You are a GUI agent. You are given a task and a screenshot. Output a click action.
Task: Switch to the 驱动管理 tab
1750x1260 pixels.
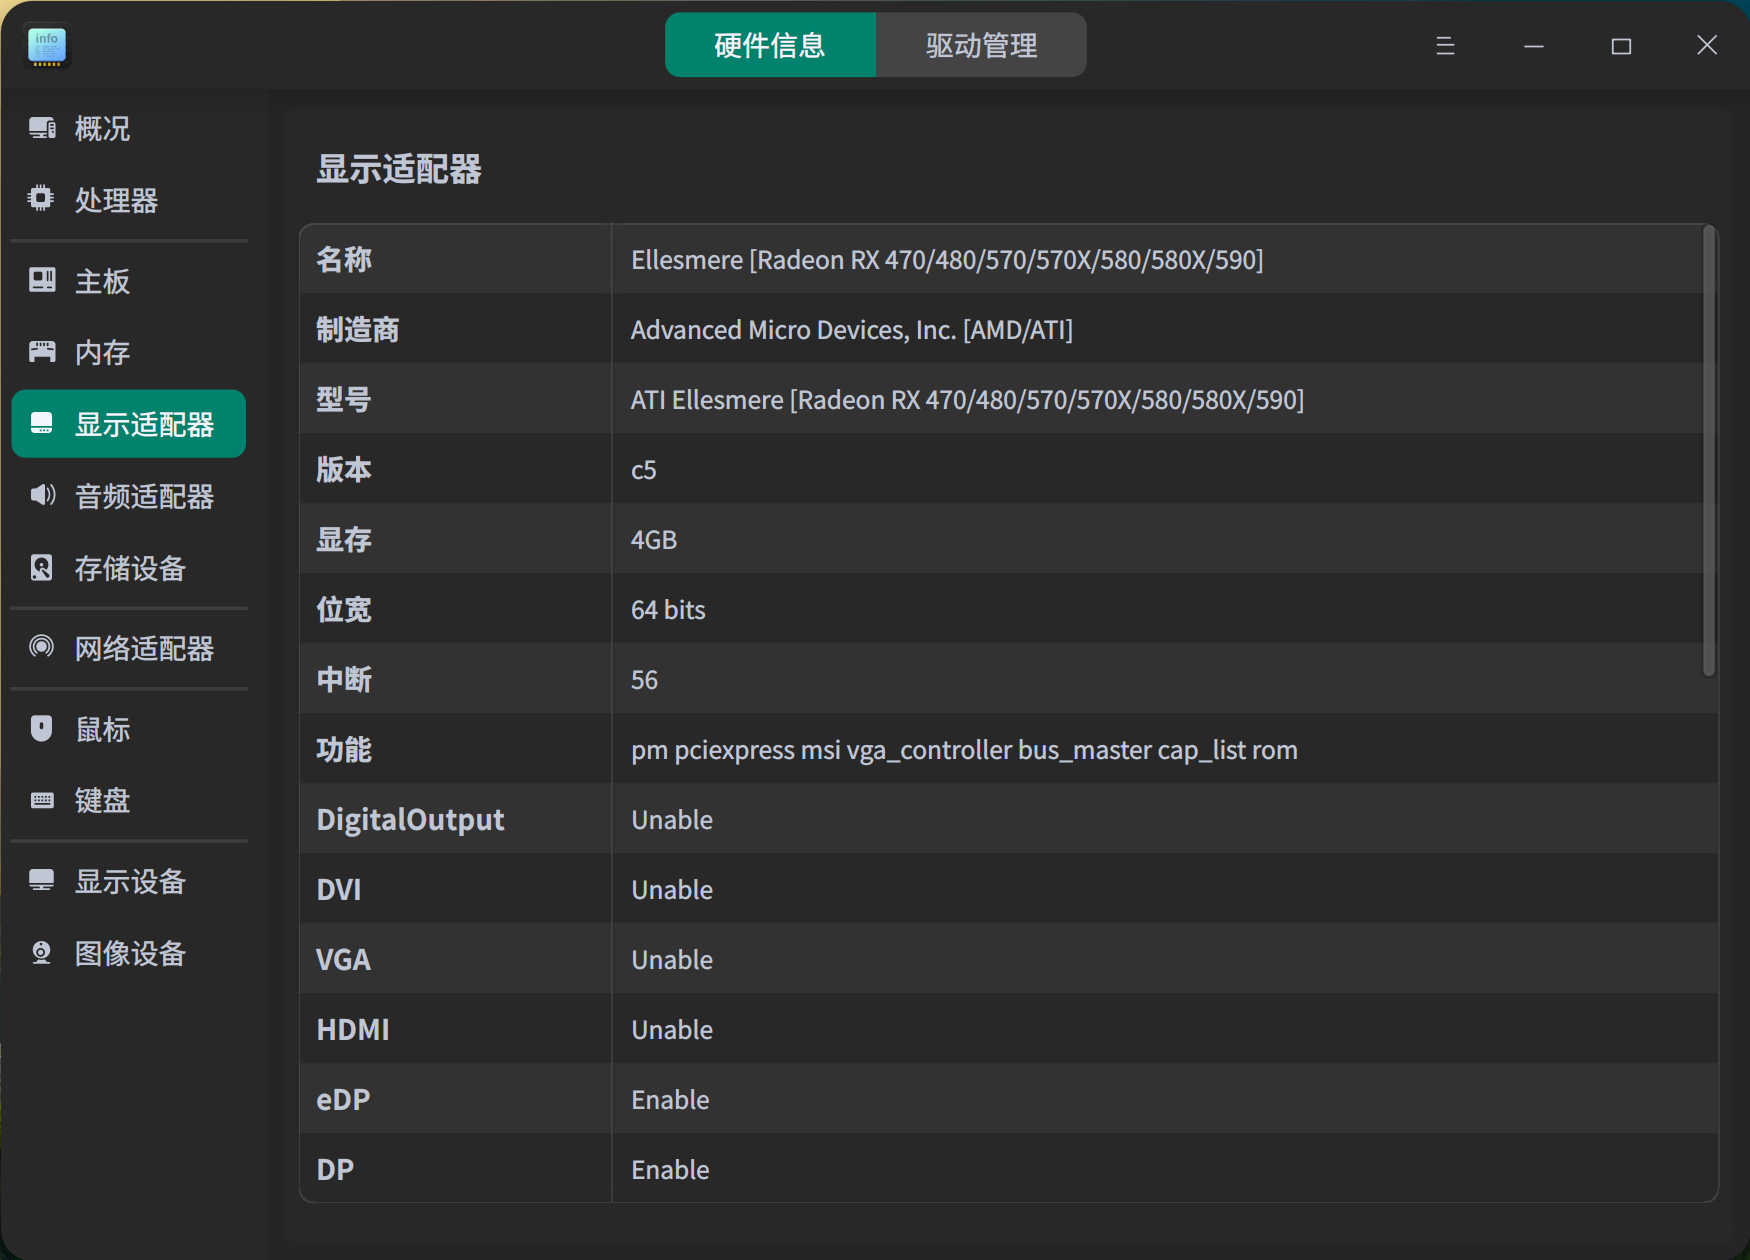tap(981, 44)
